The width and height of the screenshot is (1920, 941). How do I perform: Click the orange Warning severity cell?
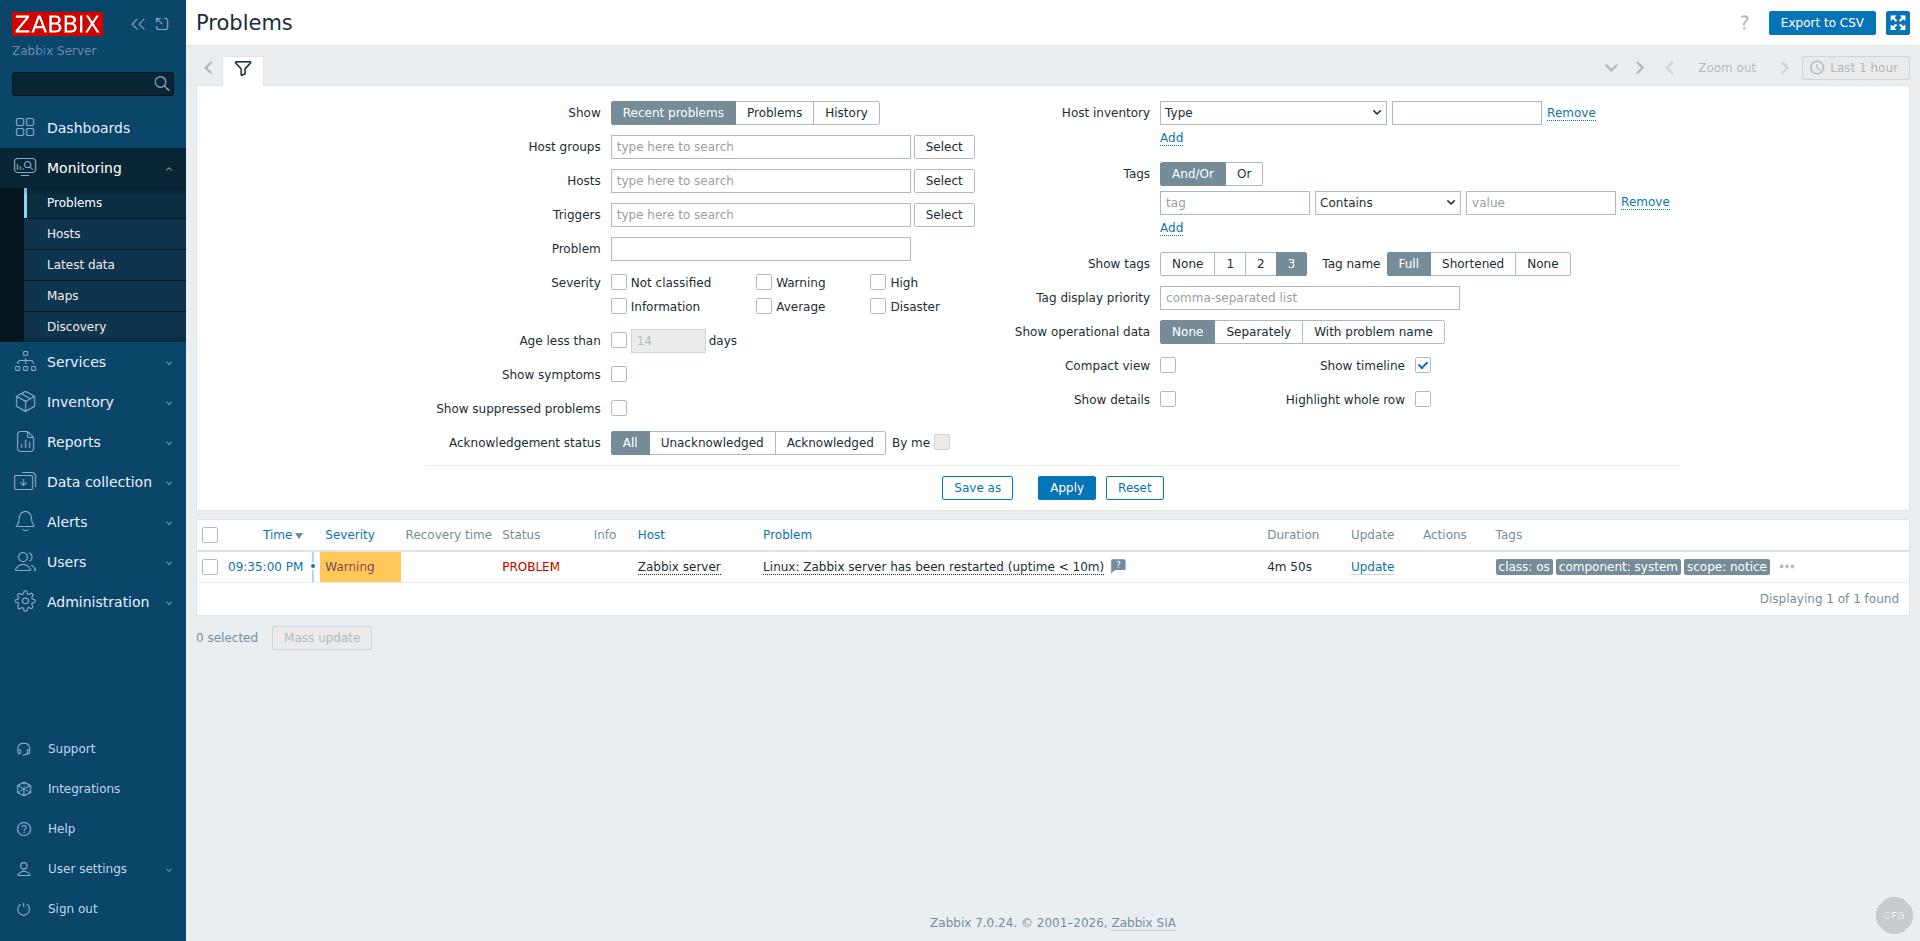(x=360, y=566)
